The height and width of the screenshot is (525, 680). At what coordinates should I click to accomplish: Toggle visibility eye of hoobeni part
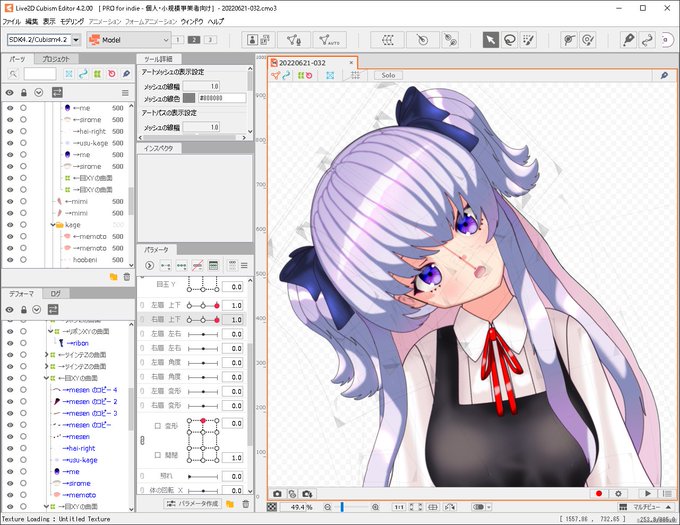tap(10, 260)
